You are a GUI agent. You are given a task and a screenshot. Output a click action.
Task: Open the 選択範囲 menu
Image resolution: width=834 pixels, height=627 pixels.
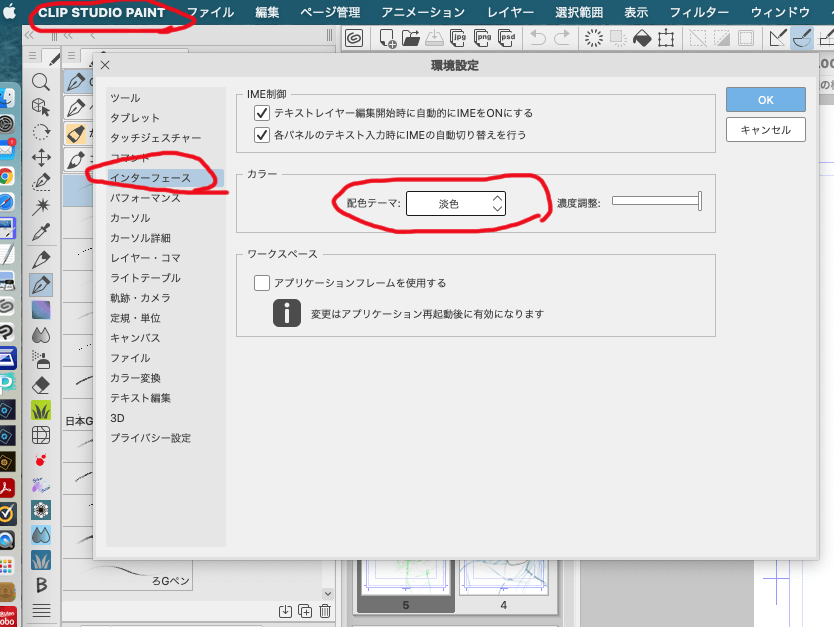tap(579, 12)
